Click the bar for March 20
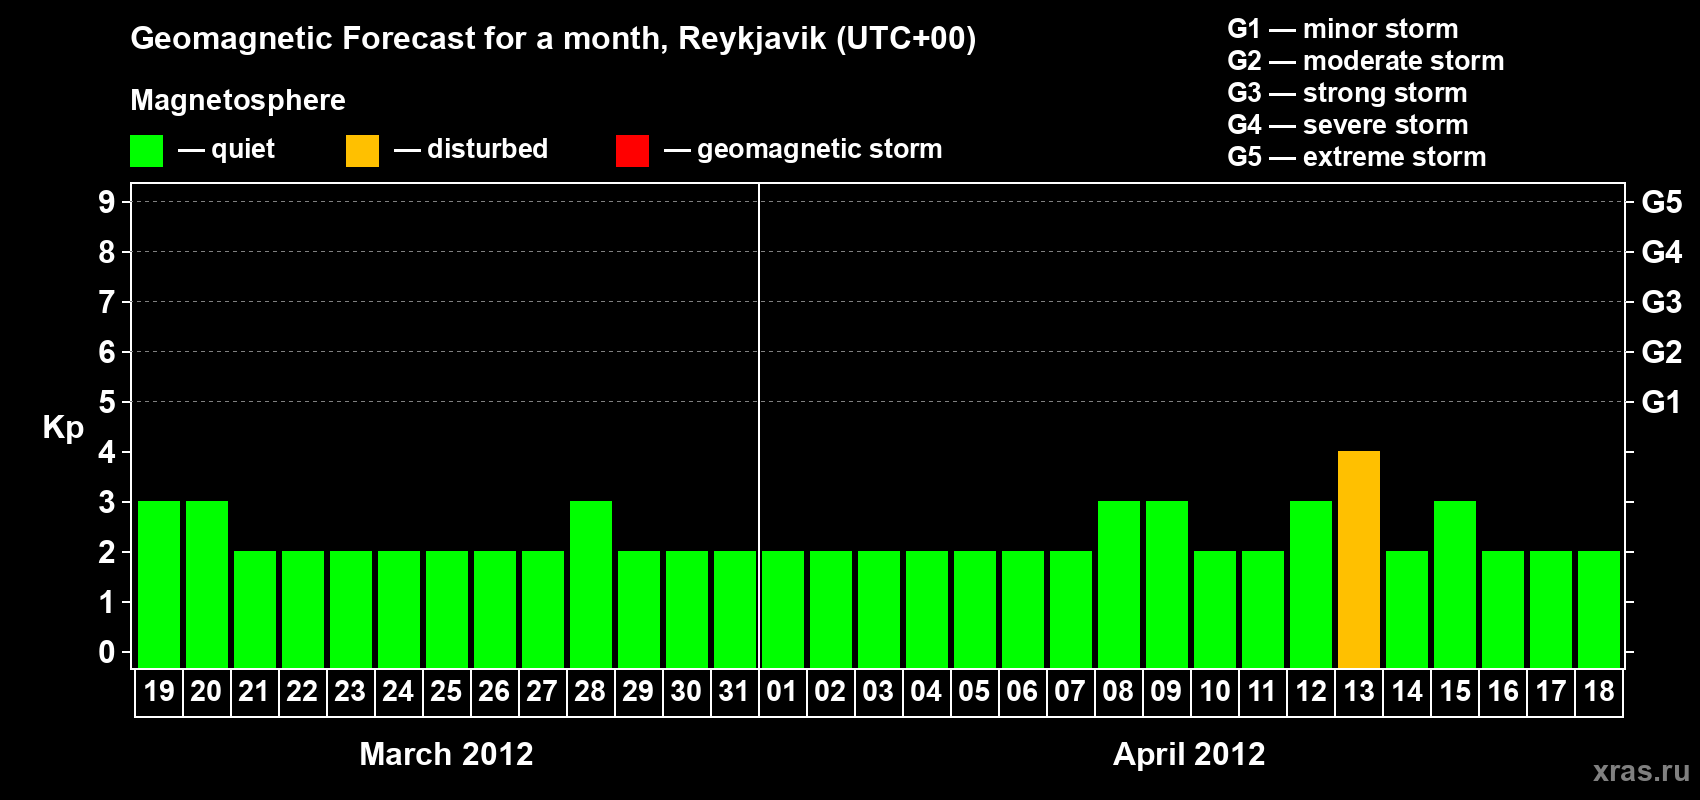The width and height of the screenshot is (1700, 800). coord(207,584)
